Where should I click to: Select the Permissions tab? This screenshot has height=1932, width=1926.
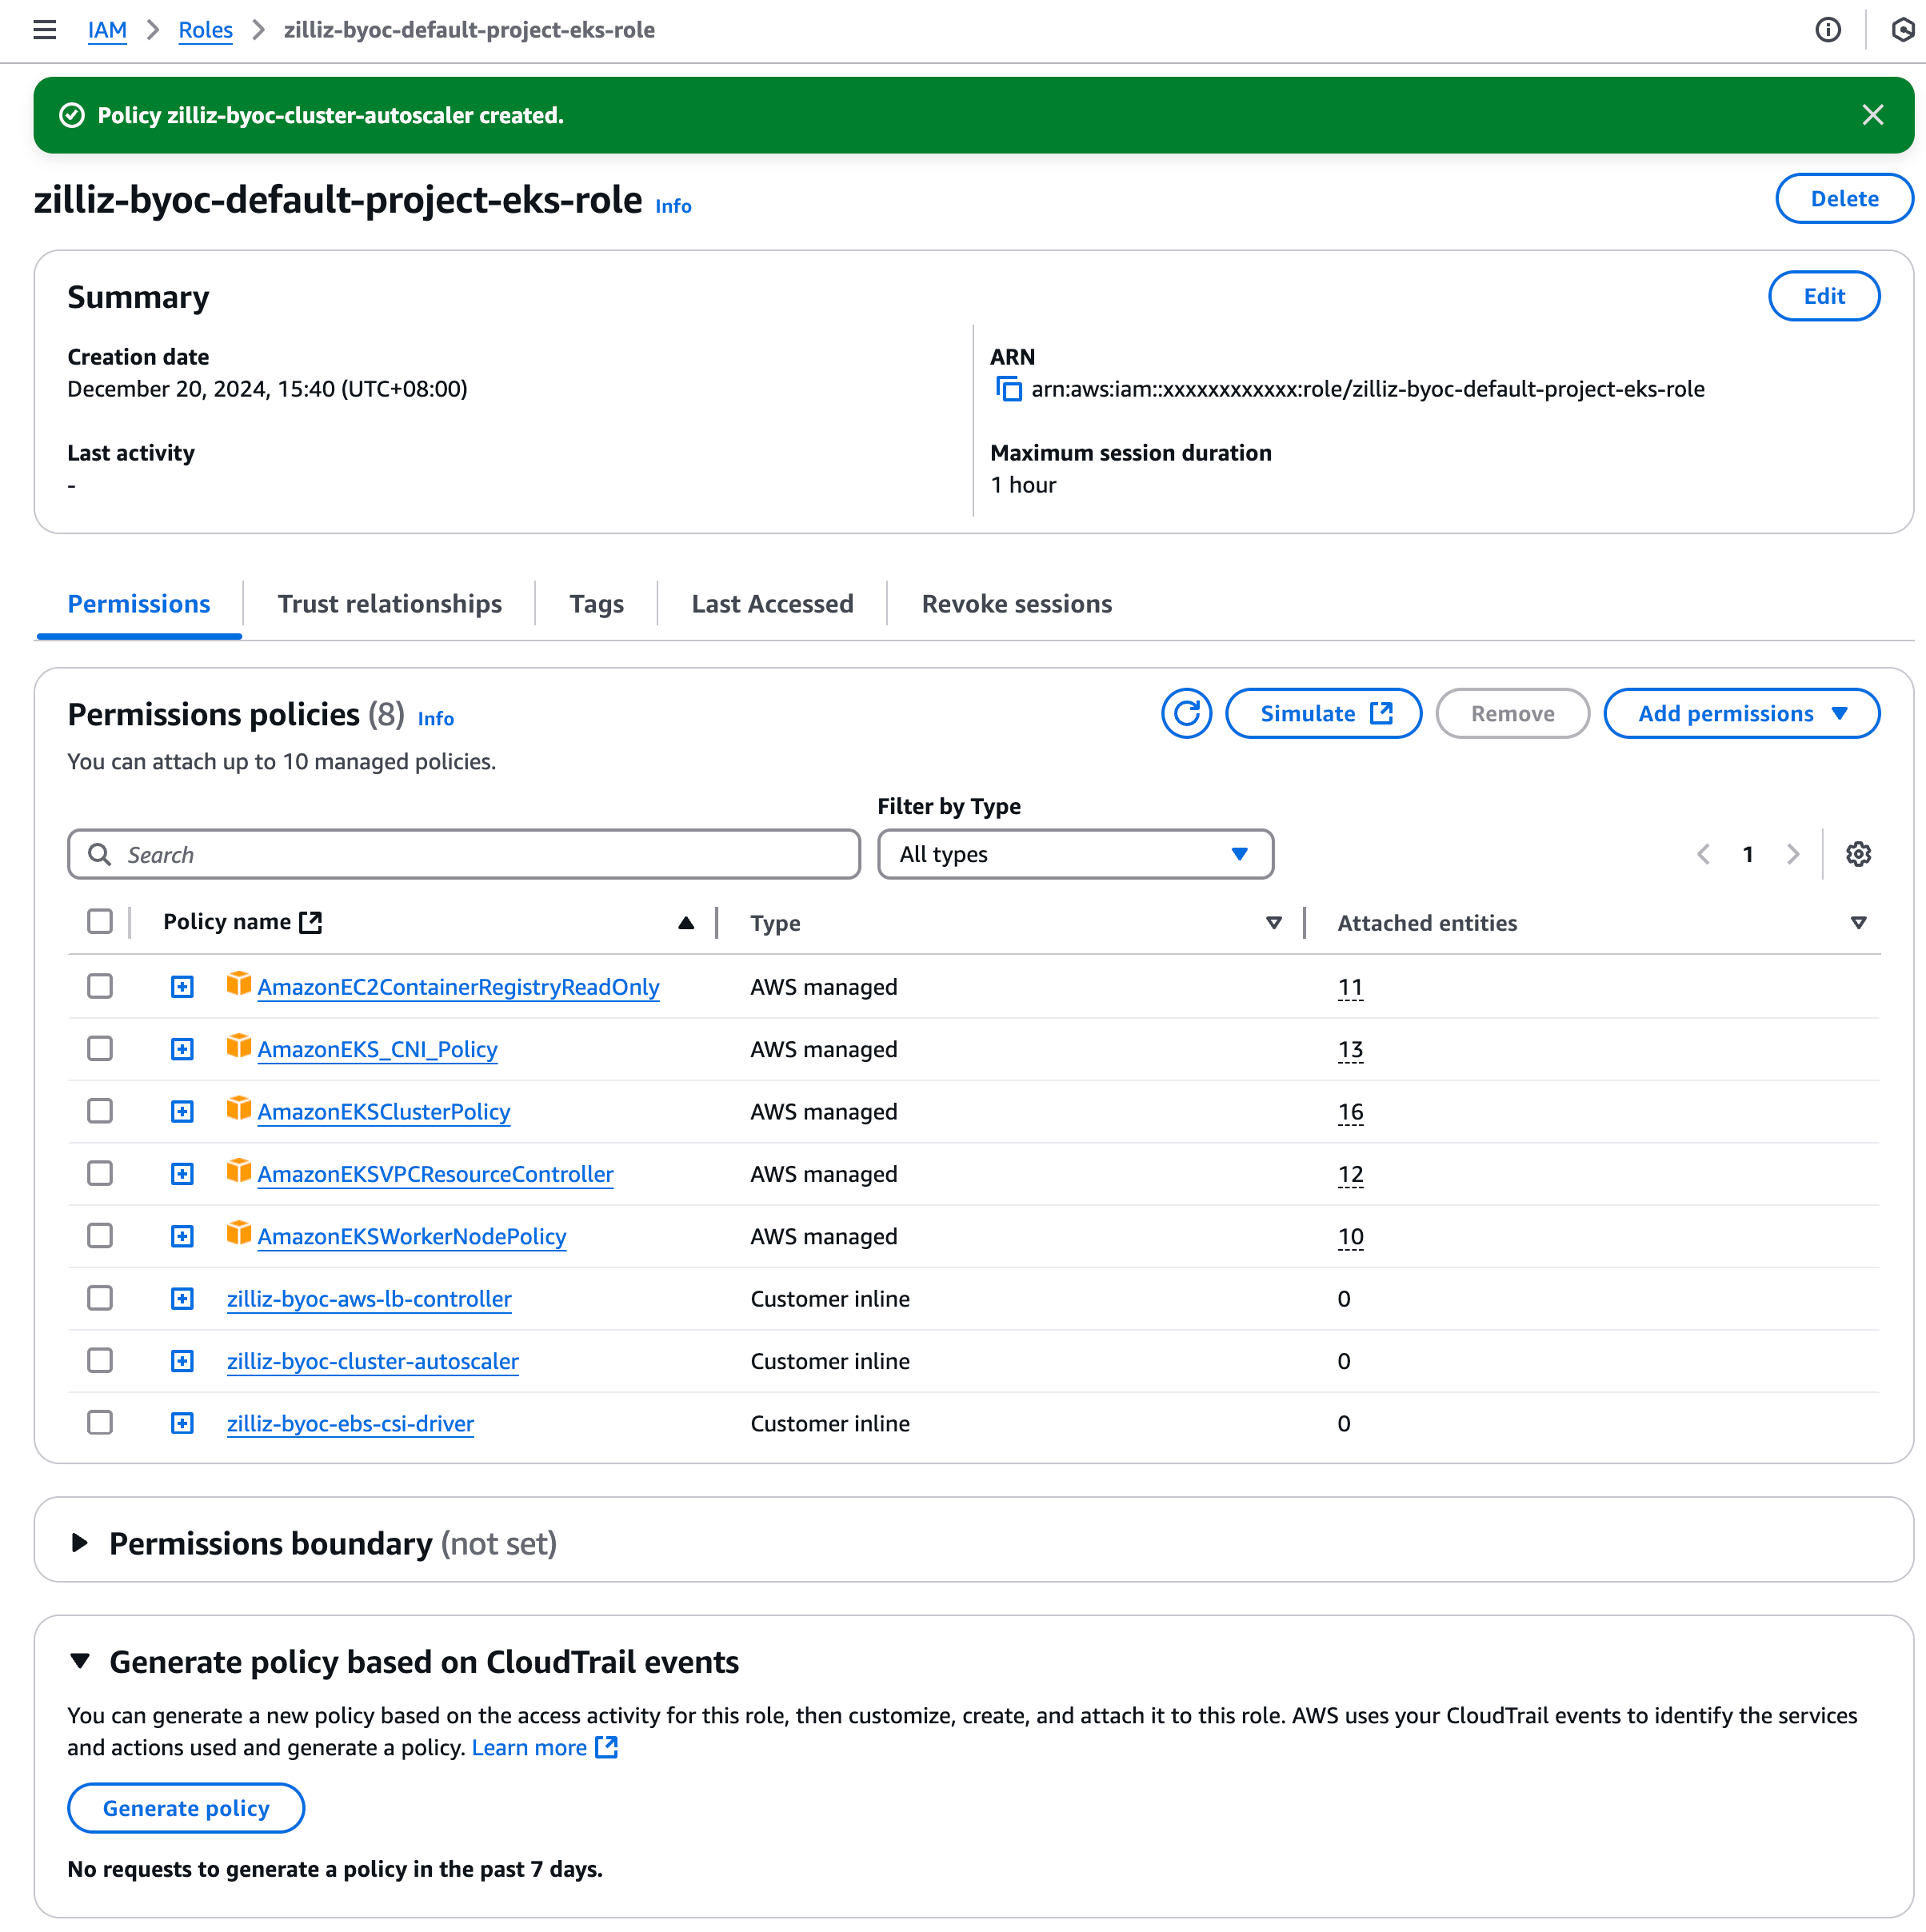(139, 604)
